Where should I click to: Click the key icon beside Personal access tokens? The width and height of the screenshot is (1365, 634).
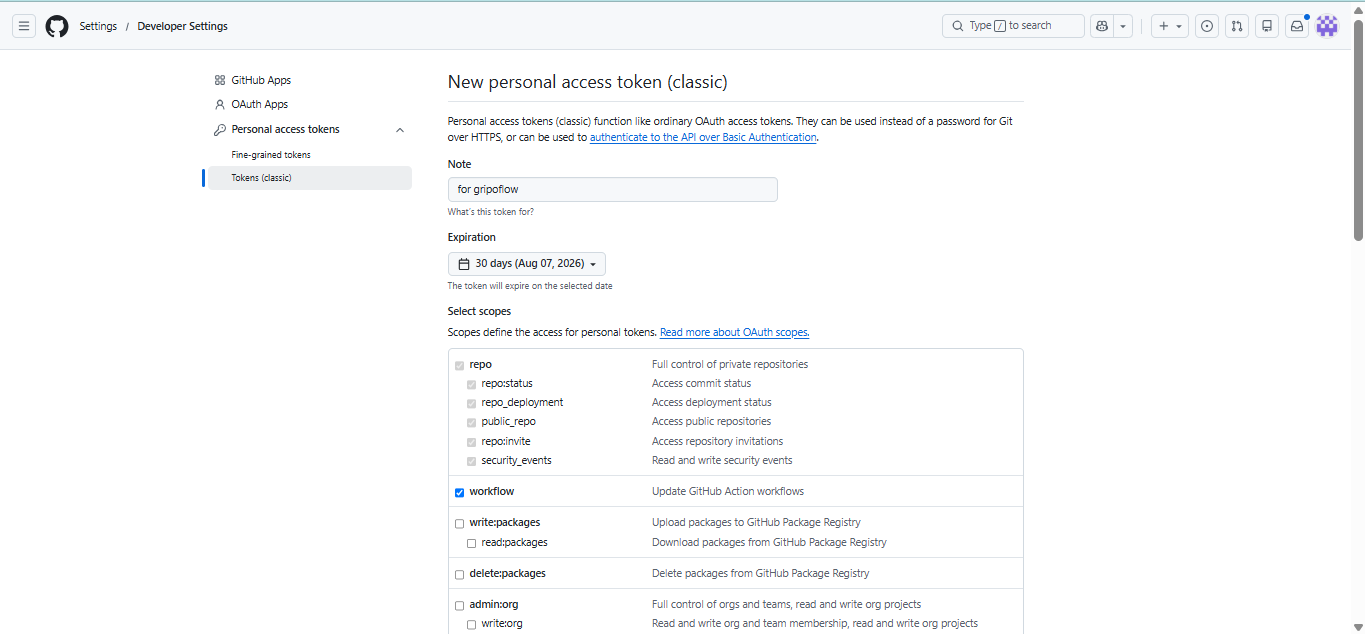[x=220, y=130]
